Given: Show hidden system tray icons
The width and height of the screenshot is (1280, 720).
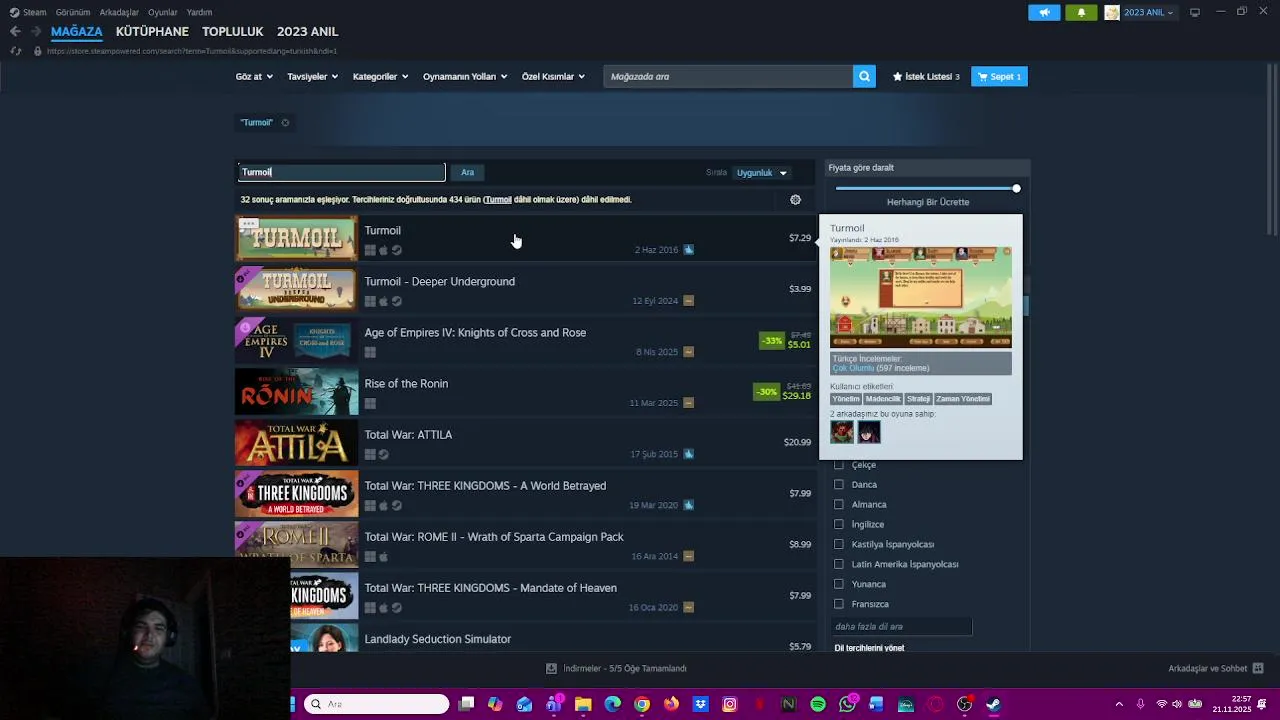Looking at the screenshot, I should click(x=1119, y=704).
